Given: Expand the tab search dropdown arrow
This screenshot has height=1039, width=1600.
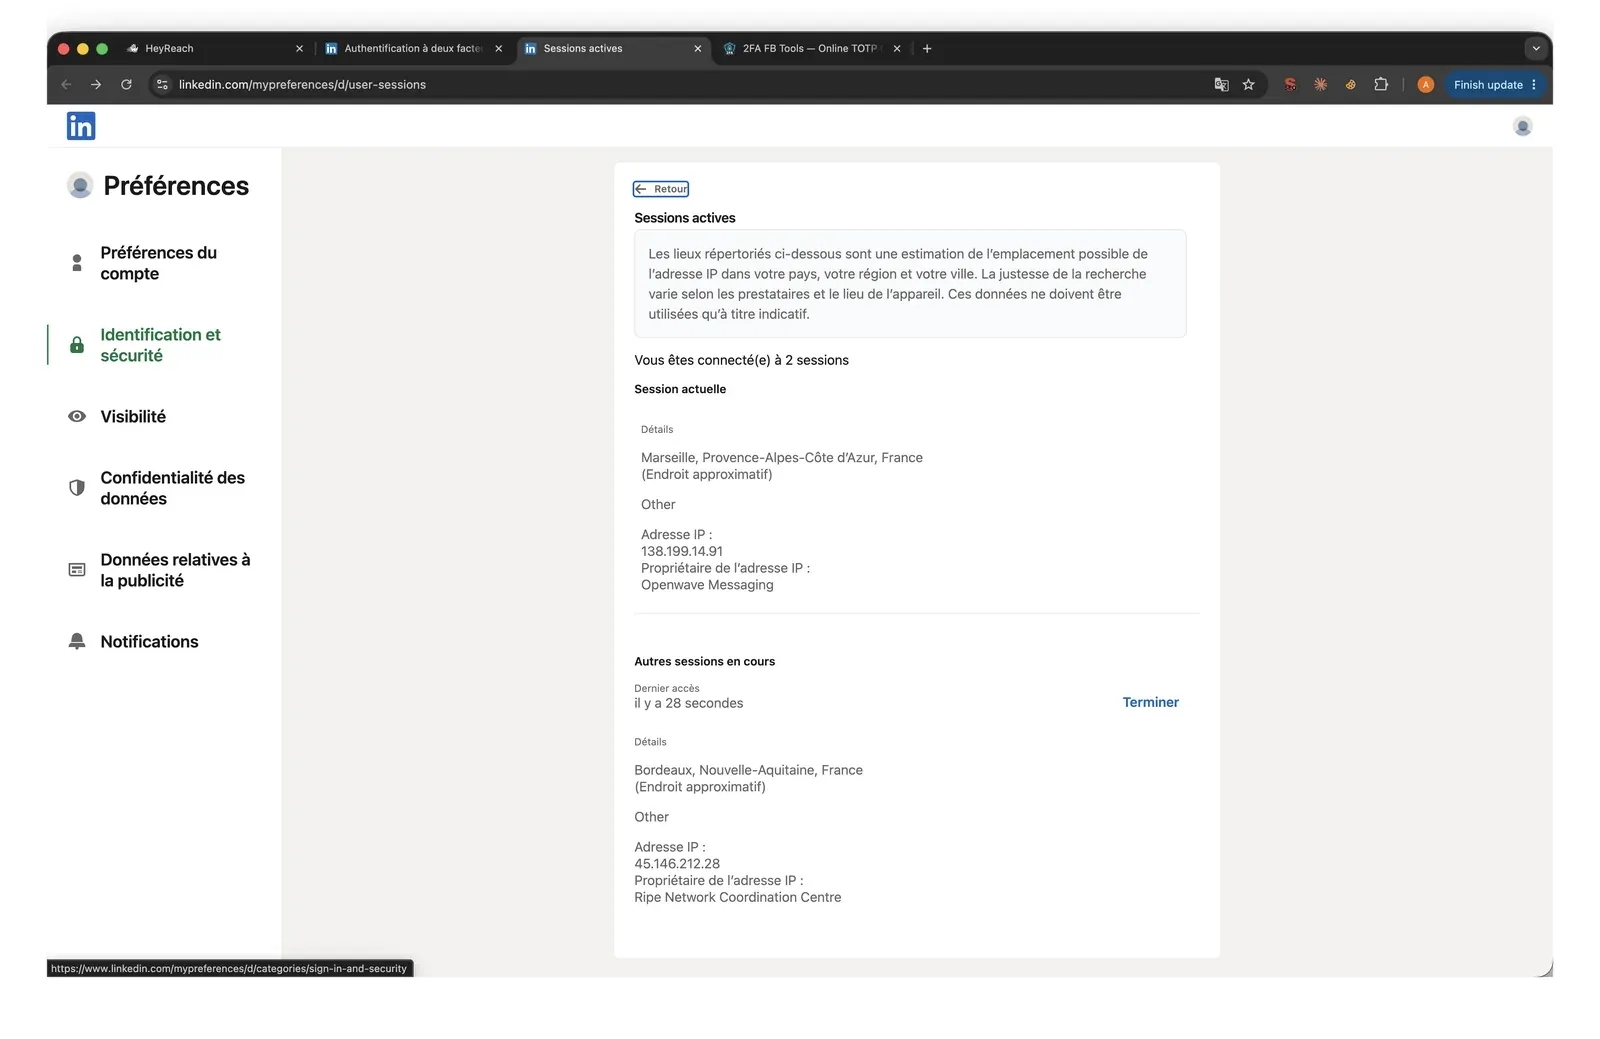Looking at the screenshot, I should [x=1536, y=48].
